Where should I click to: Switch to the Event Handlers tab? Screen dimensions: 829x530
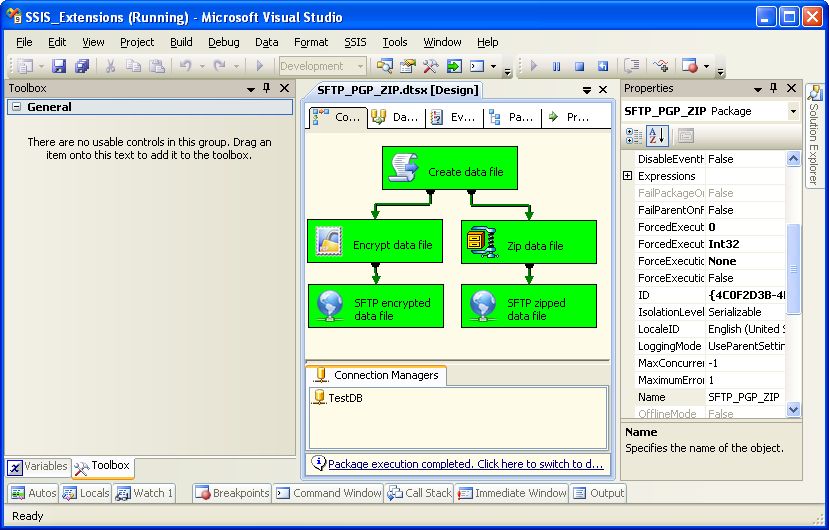[454, 117]
